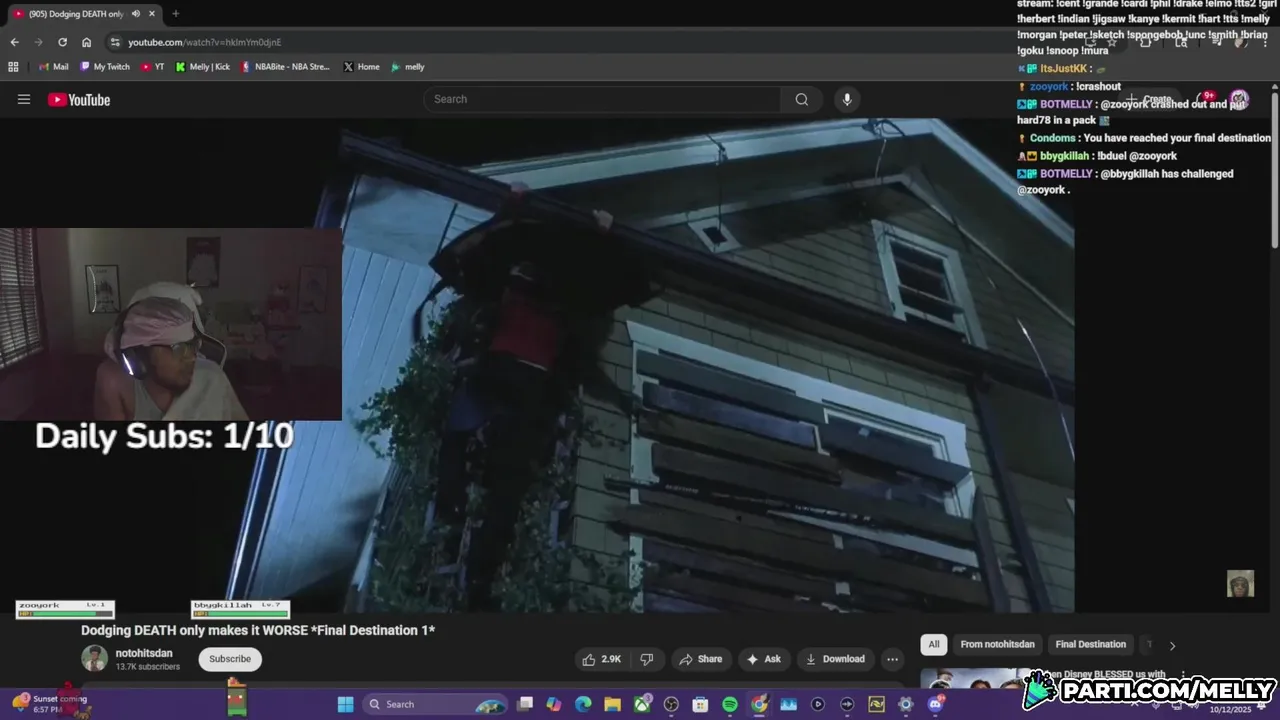The width and height of the screenshot is (1280, 720).
Task: Select the Final Destination chip
Action: click(x=1091, y=644)
